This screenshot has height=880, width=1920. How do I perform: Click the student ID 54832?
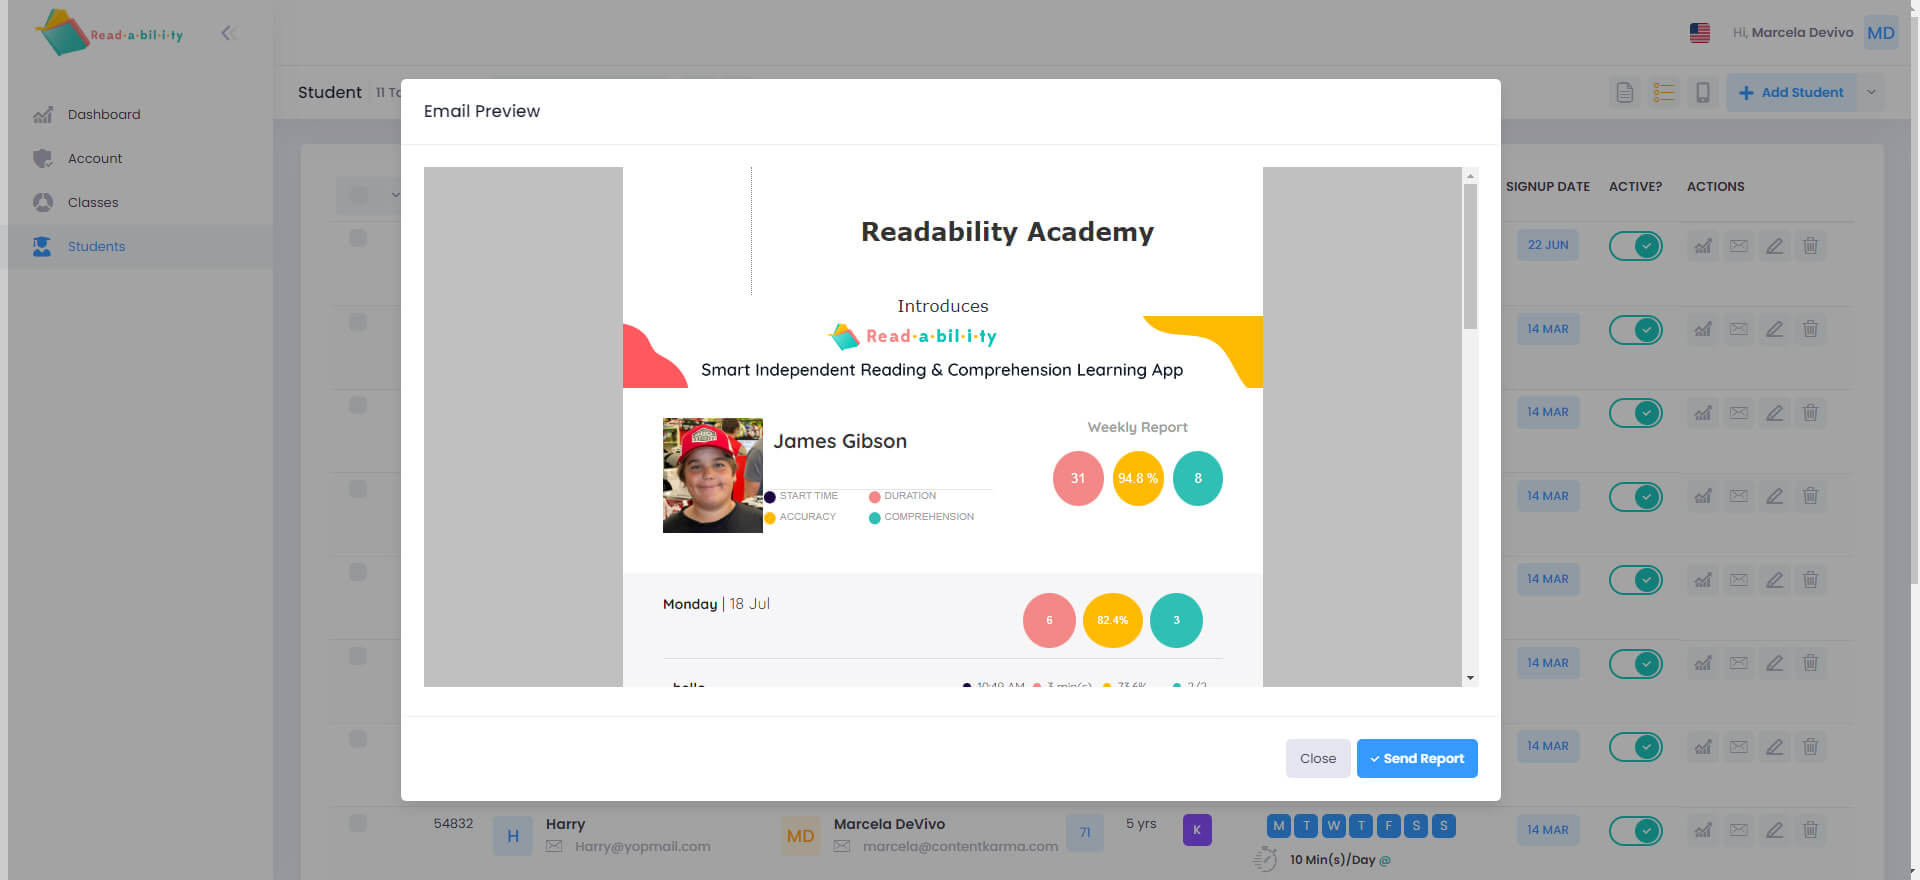coord(453,824)
